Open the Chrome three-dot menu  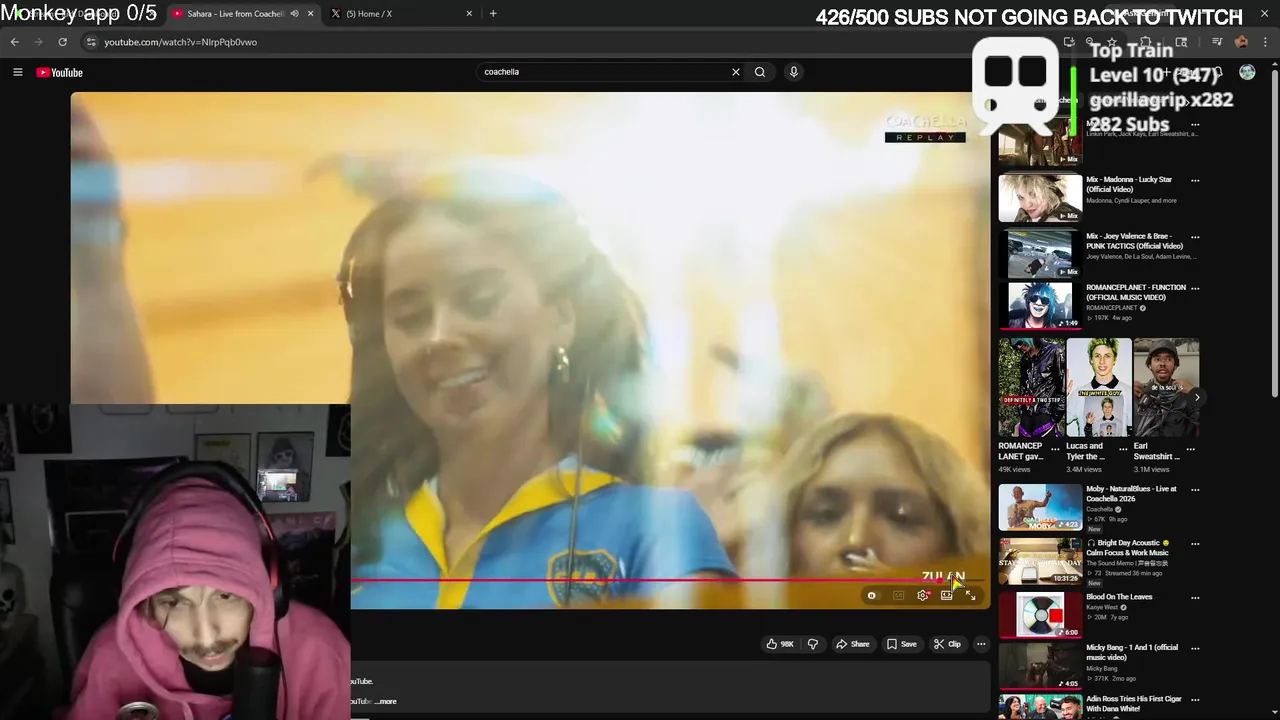[1263, 42]
